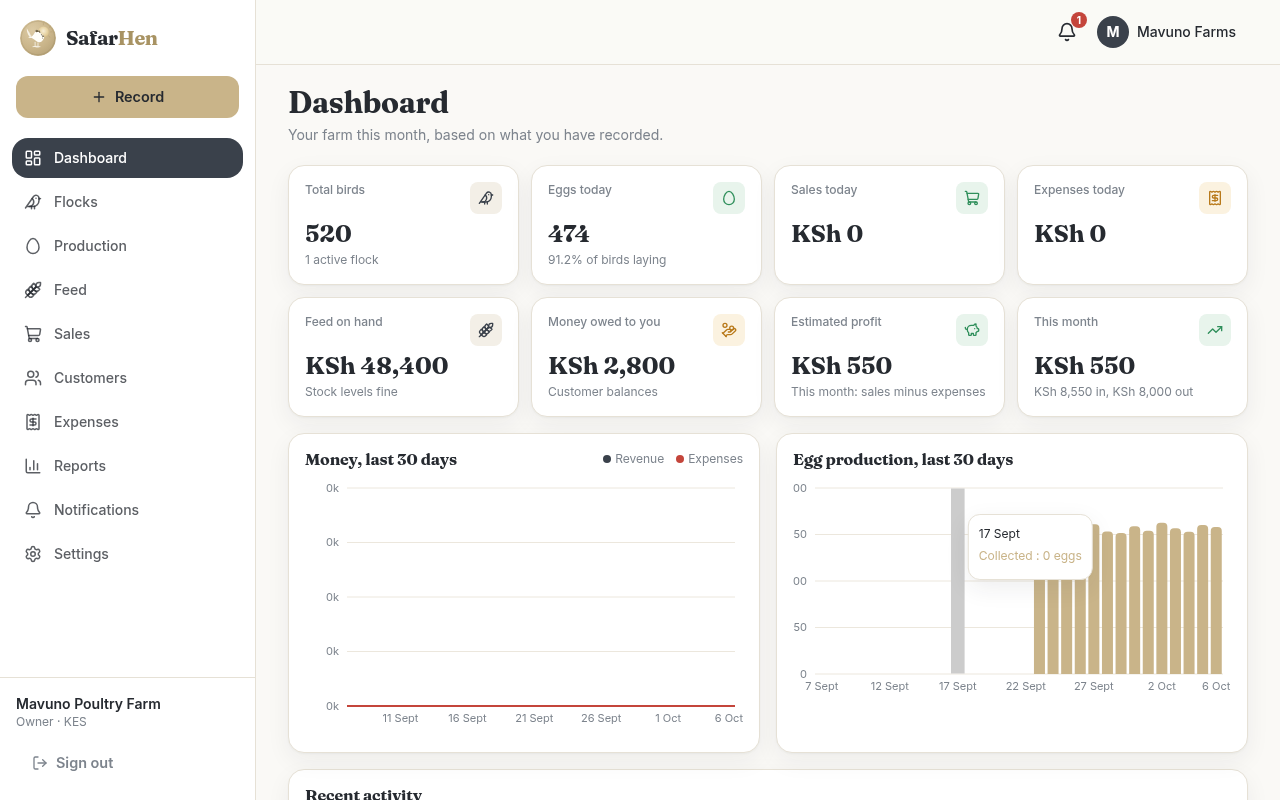Open Customers from the sidebar

127,378
